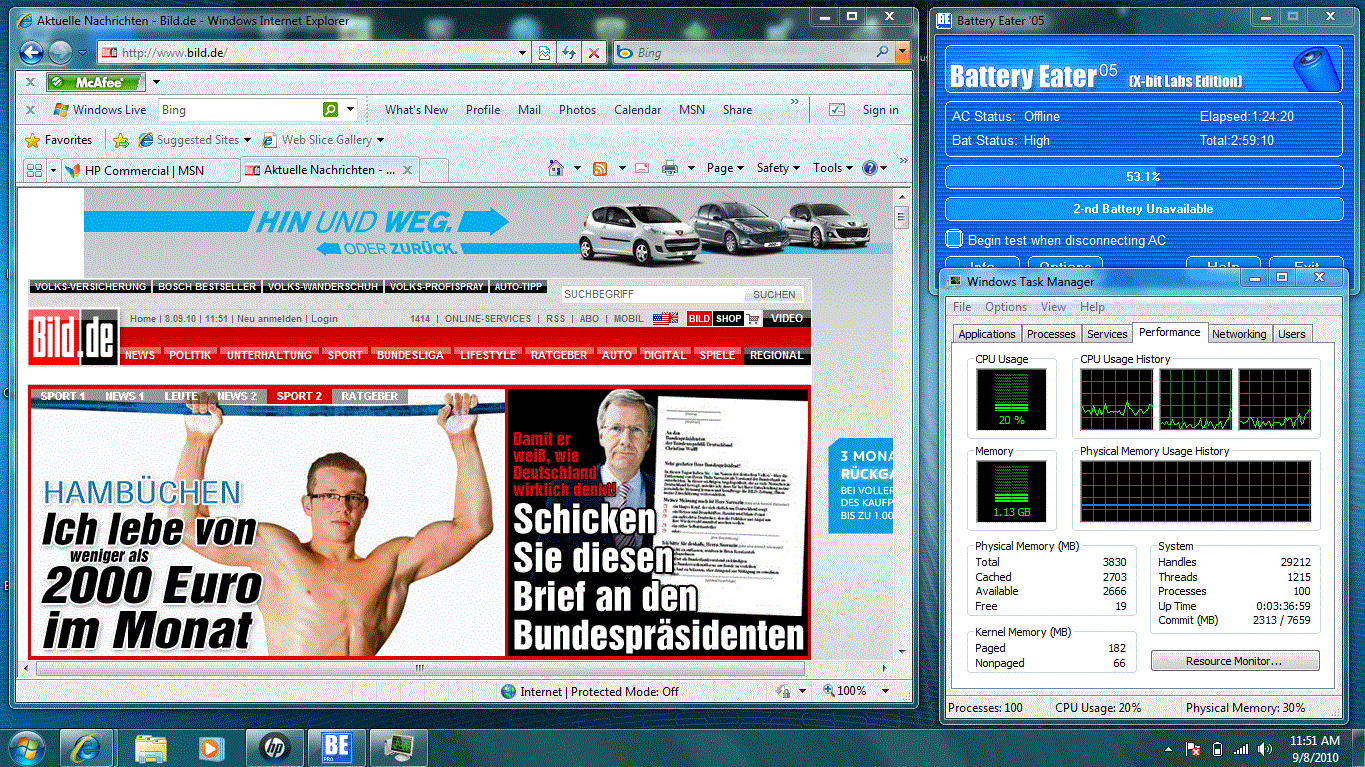Click the Photos link in Windows Live toolbar
The width and height of the screenshot is (1365, 767).
tap(577, 110)
